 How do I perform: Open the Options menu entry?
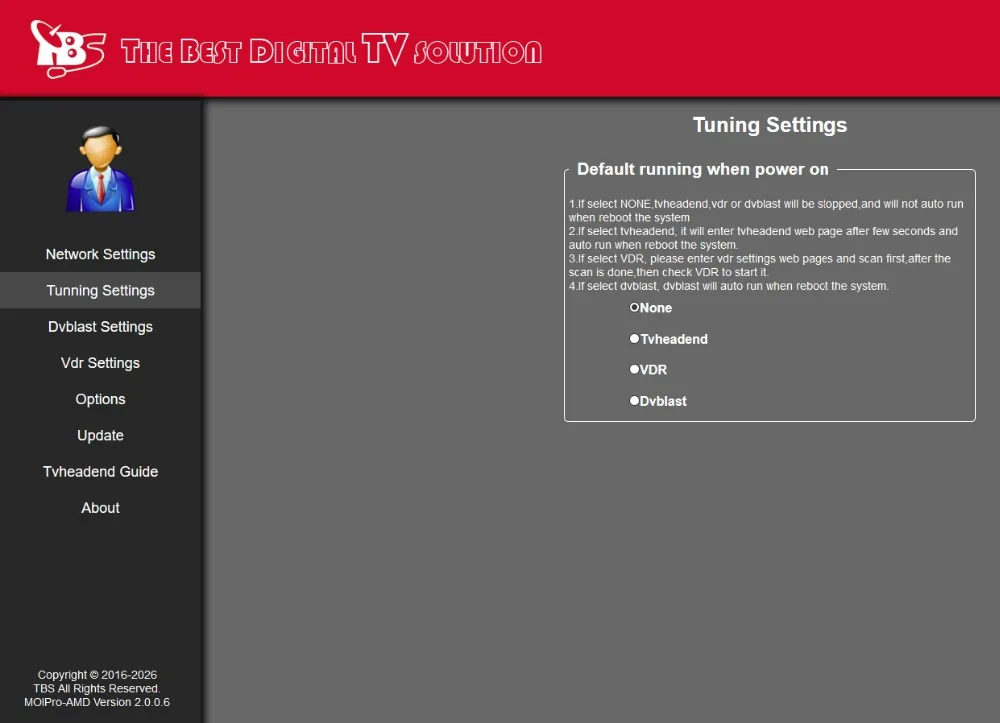tap(100, 399)
